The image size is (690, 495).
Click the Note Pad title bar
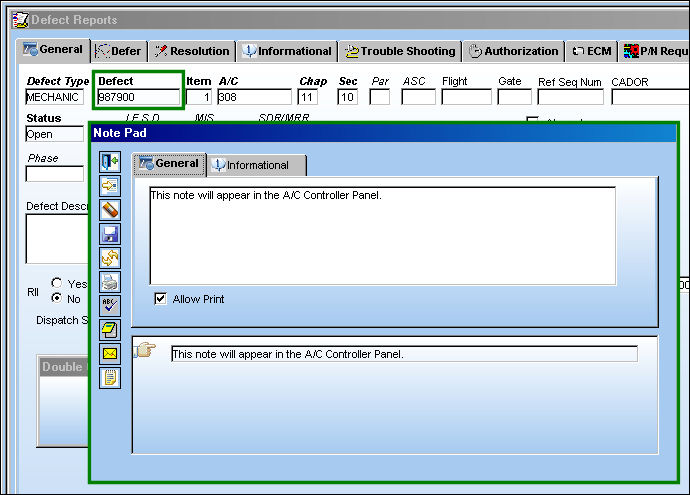[383, 133]
